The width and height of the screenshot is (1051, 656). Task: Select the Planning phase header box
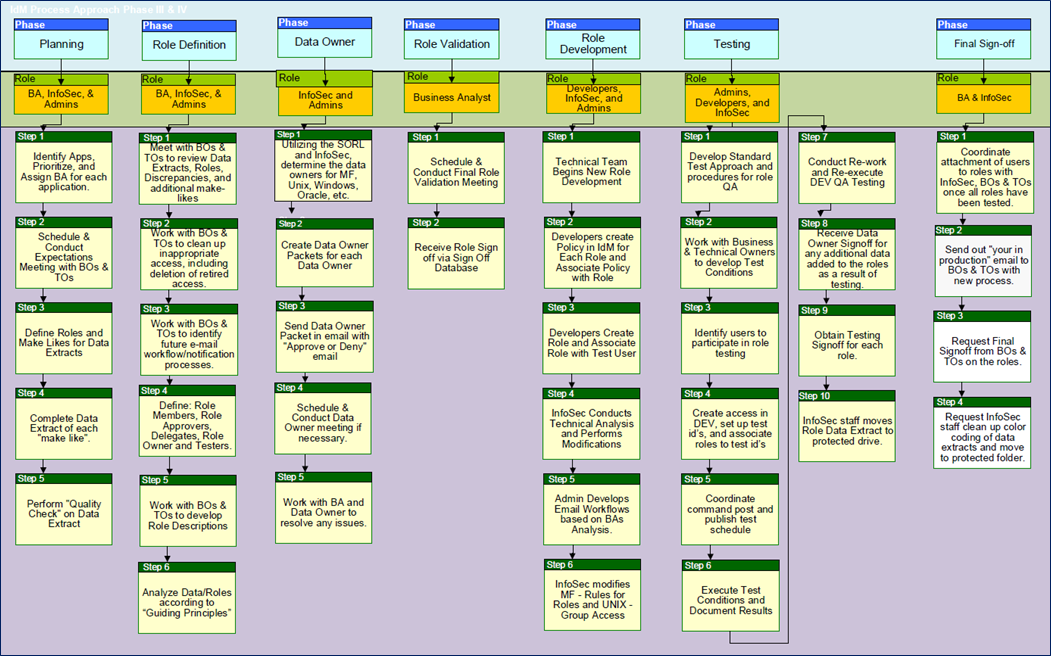click(x=63, y=44)
